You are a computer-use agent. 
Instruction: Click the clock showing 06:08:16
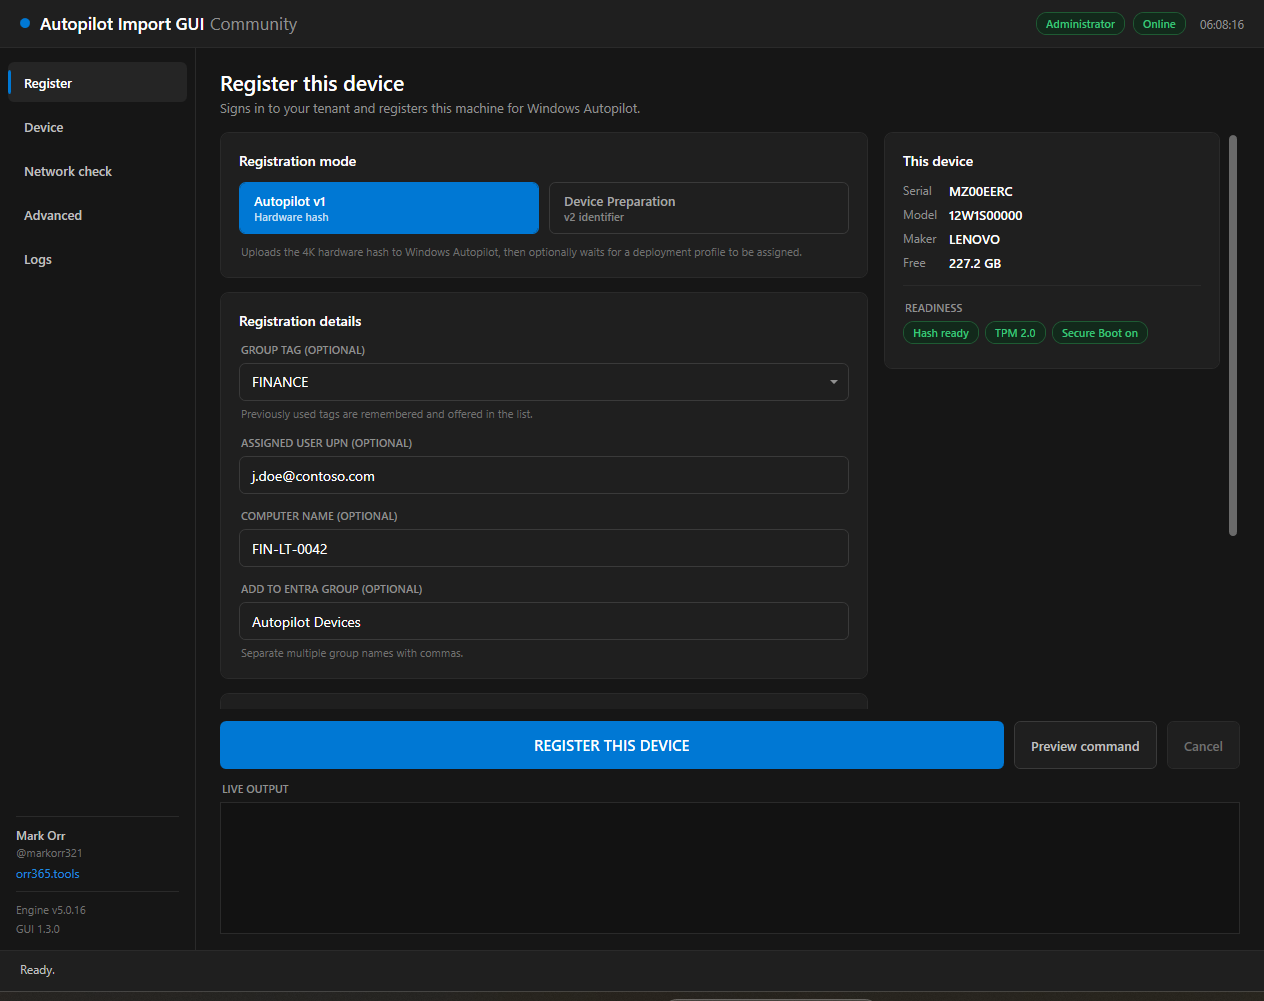tap(1222, 24)
